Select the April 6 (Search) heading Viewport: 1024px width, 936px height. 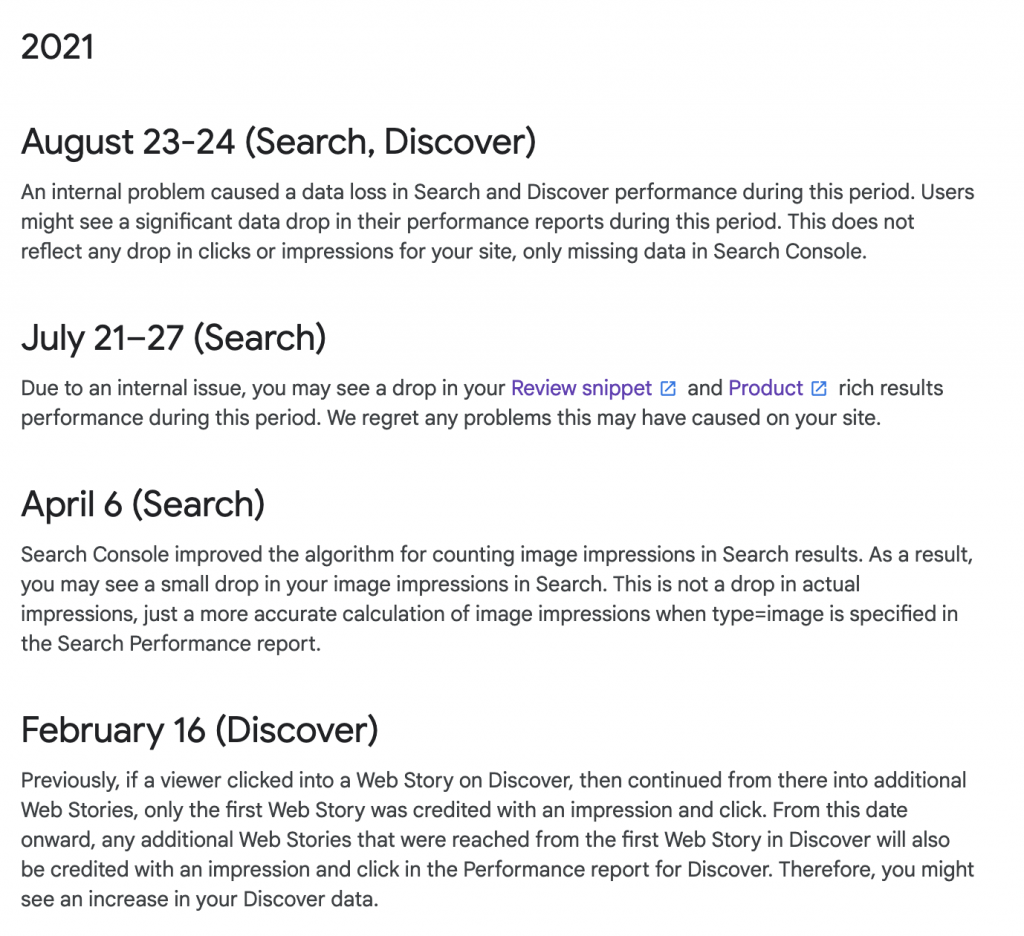pyautogui.click(x=143, y=504)
